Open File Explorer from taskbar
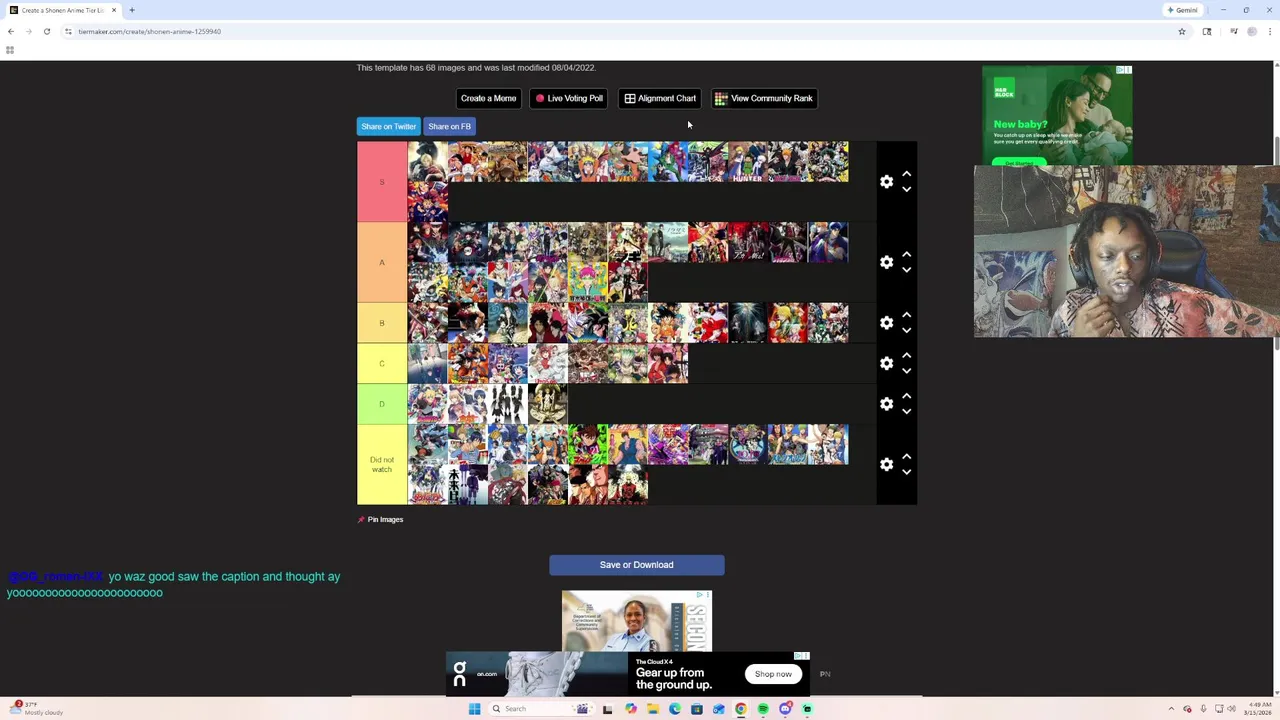Screen dimensions: 1280x720 pos(652,709)
